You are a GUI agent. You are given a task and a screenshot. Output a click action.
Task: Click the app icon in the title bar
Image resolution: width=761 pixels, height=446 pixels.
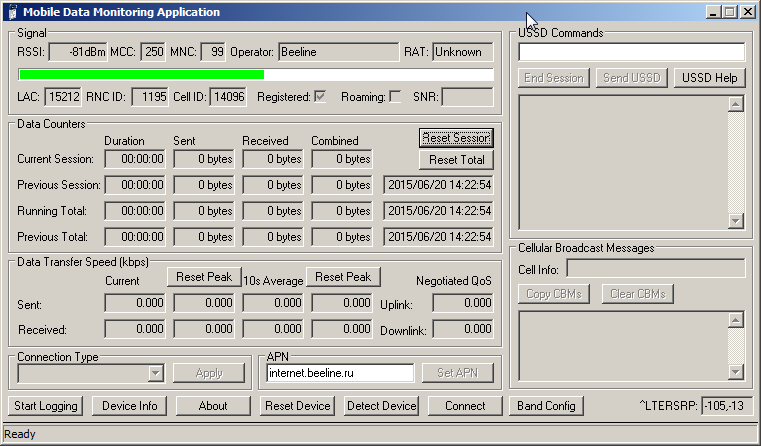tap(11, 12)
